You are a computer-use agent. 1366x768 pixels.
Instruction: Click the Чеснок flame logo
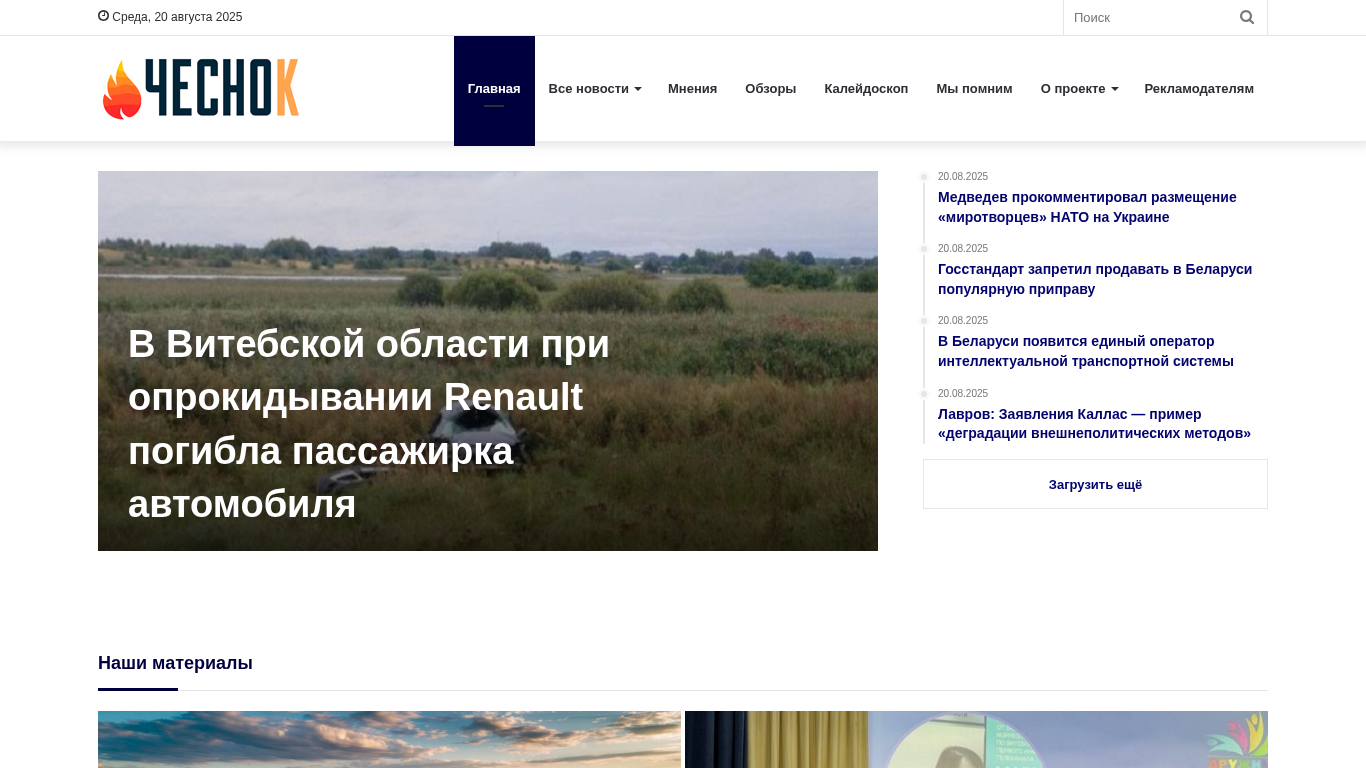coord(200,89)
